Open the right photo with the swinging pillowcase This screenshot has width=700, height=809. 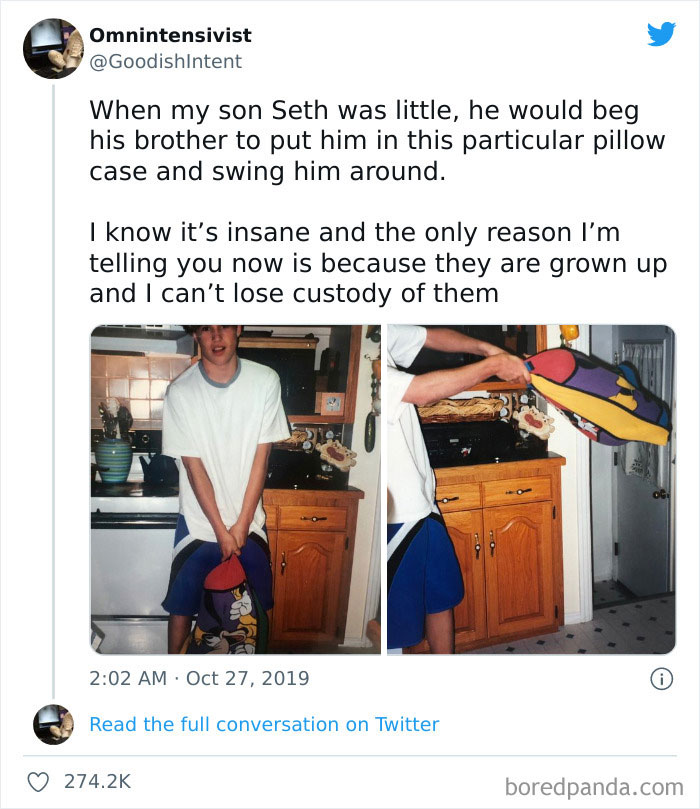[x=530, y=489]
